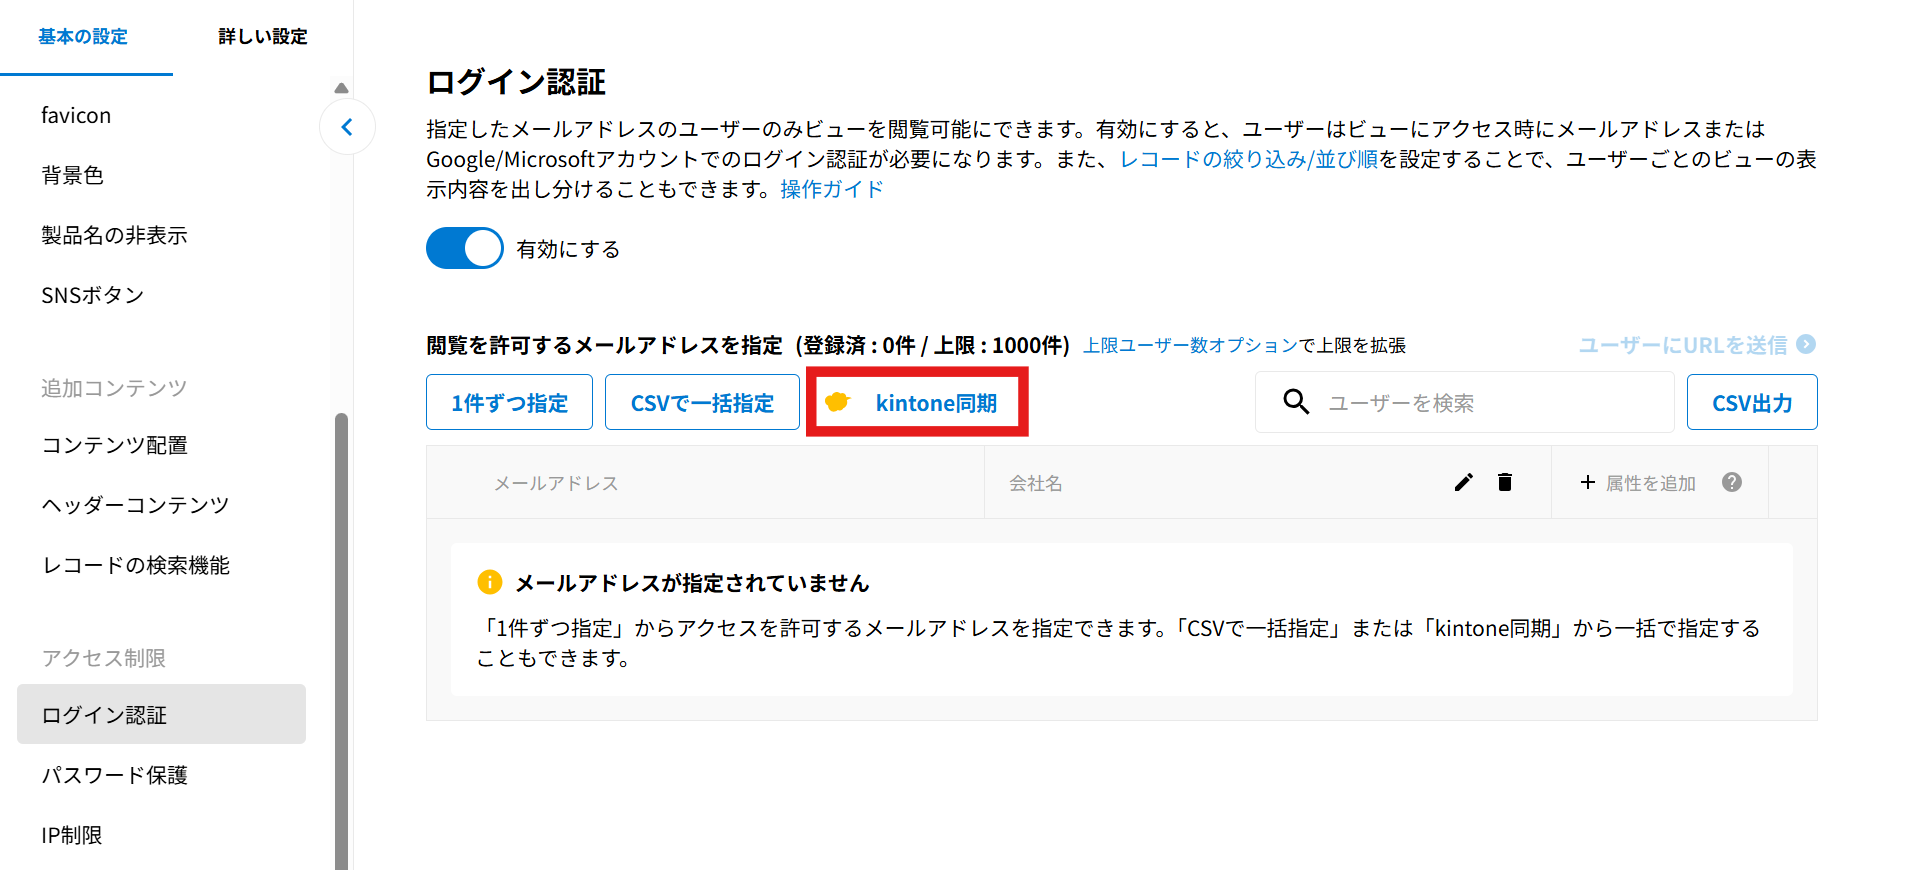Viewport: 1930px width, 870px height.
Task: Click the trash delete icon for 会社名 column
Action: 1504,483
